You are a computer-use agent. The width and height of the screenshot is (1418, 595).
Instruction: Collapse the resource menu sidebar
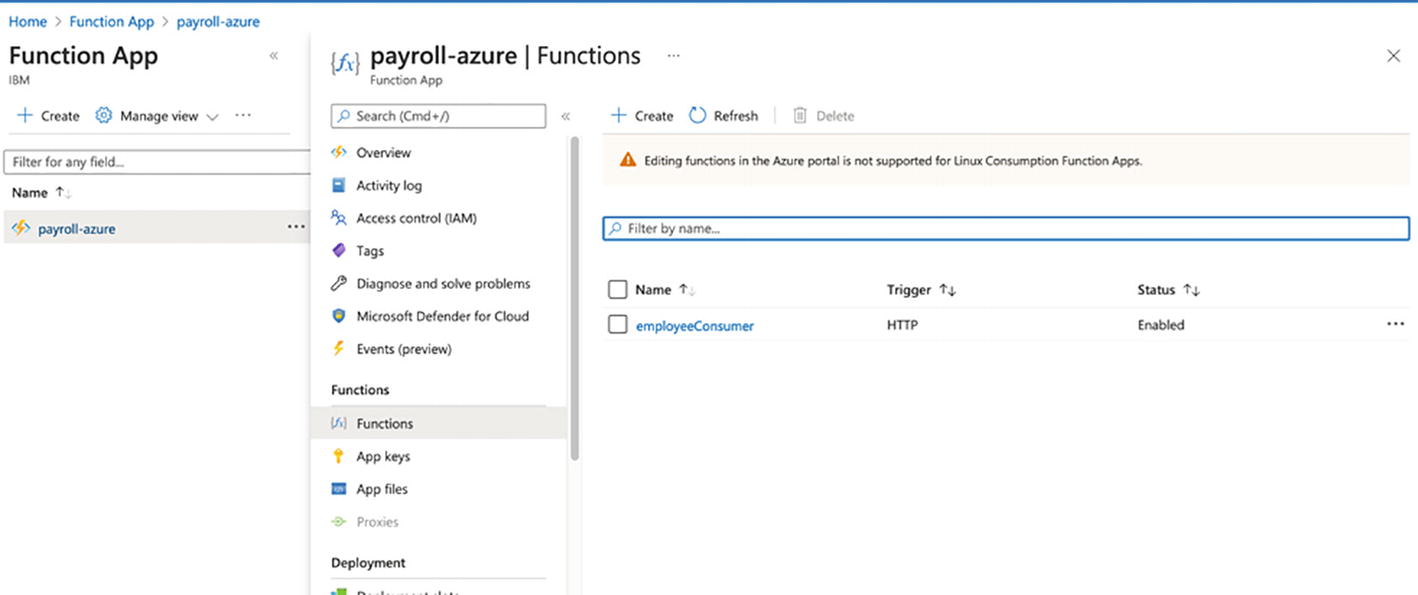click(x=565, y=117)
